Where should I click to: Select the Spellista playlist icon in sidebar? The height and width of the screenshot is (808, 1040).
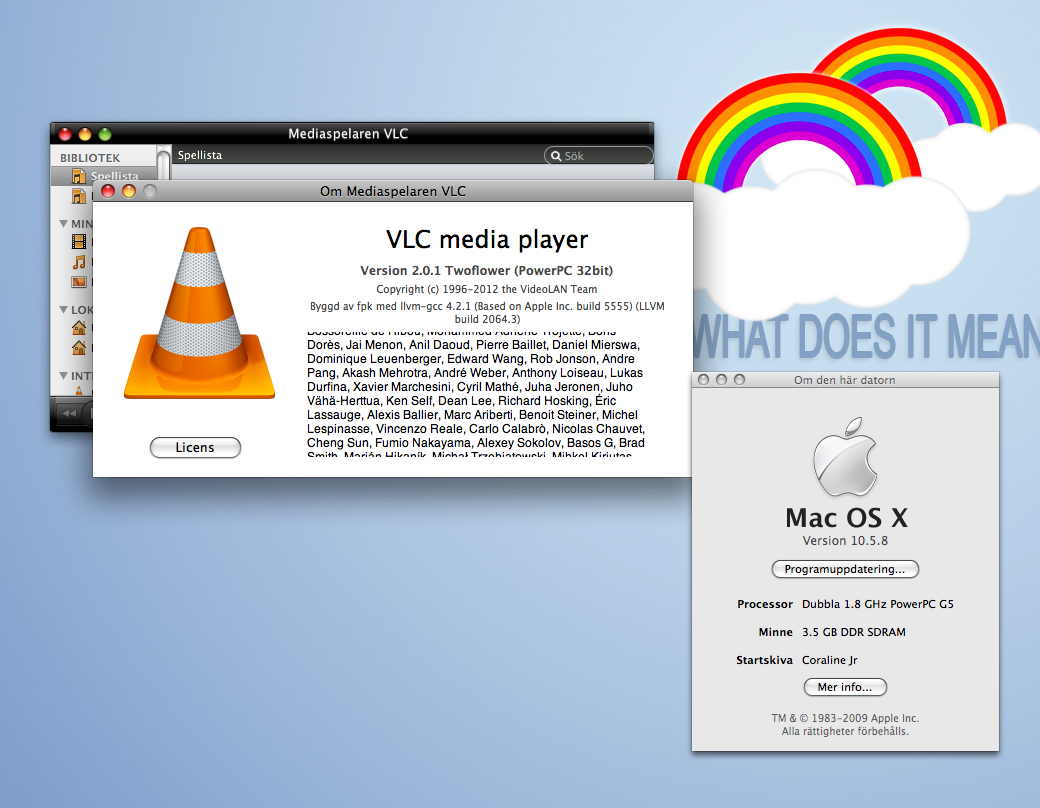(78, 176)
